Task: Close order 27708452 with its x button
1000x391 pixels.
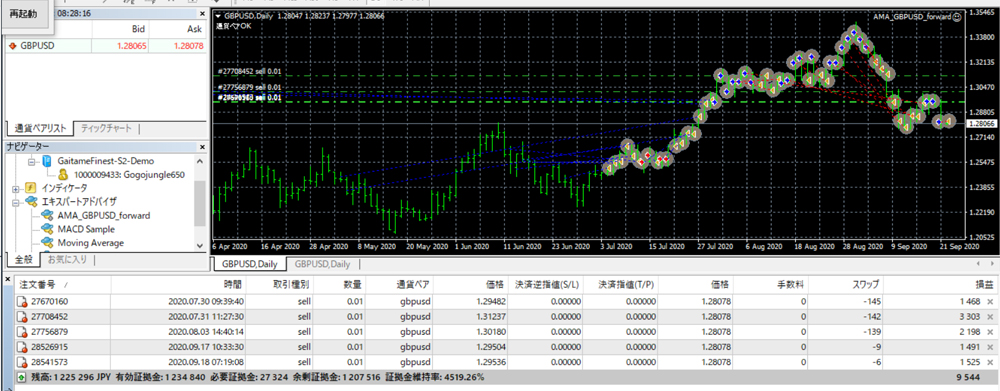Action: [990, 316]
